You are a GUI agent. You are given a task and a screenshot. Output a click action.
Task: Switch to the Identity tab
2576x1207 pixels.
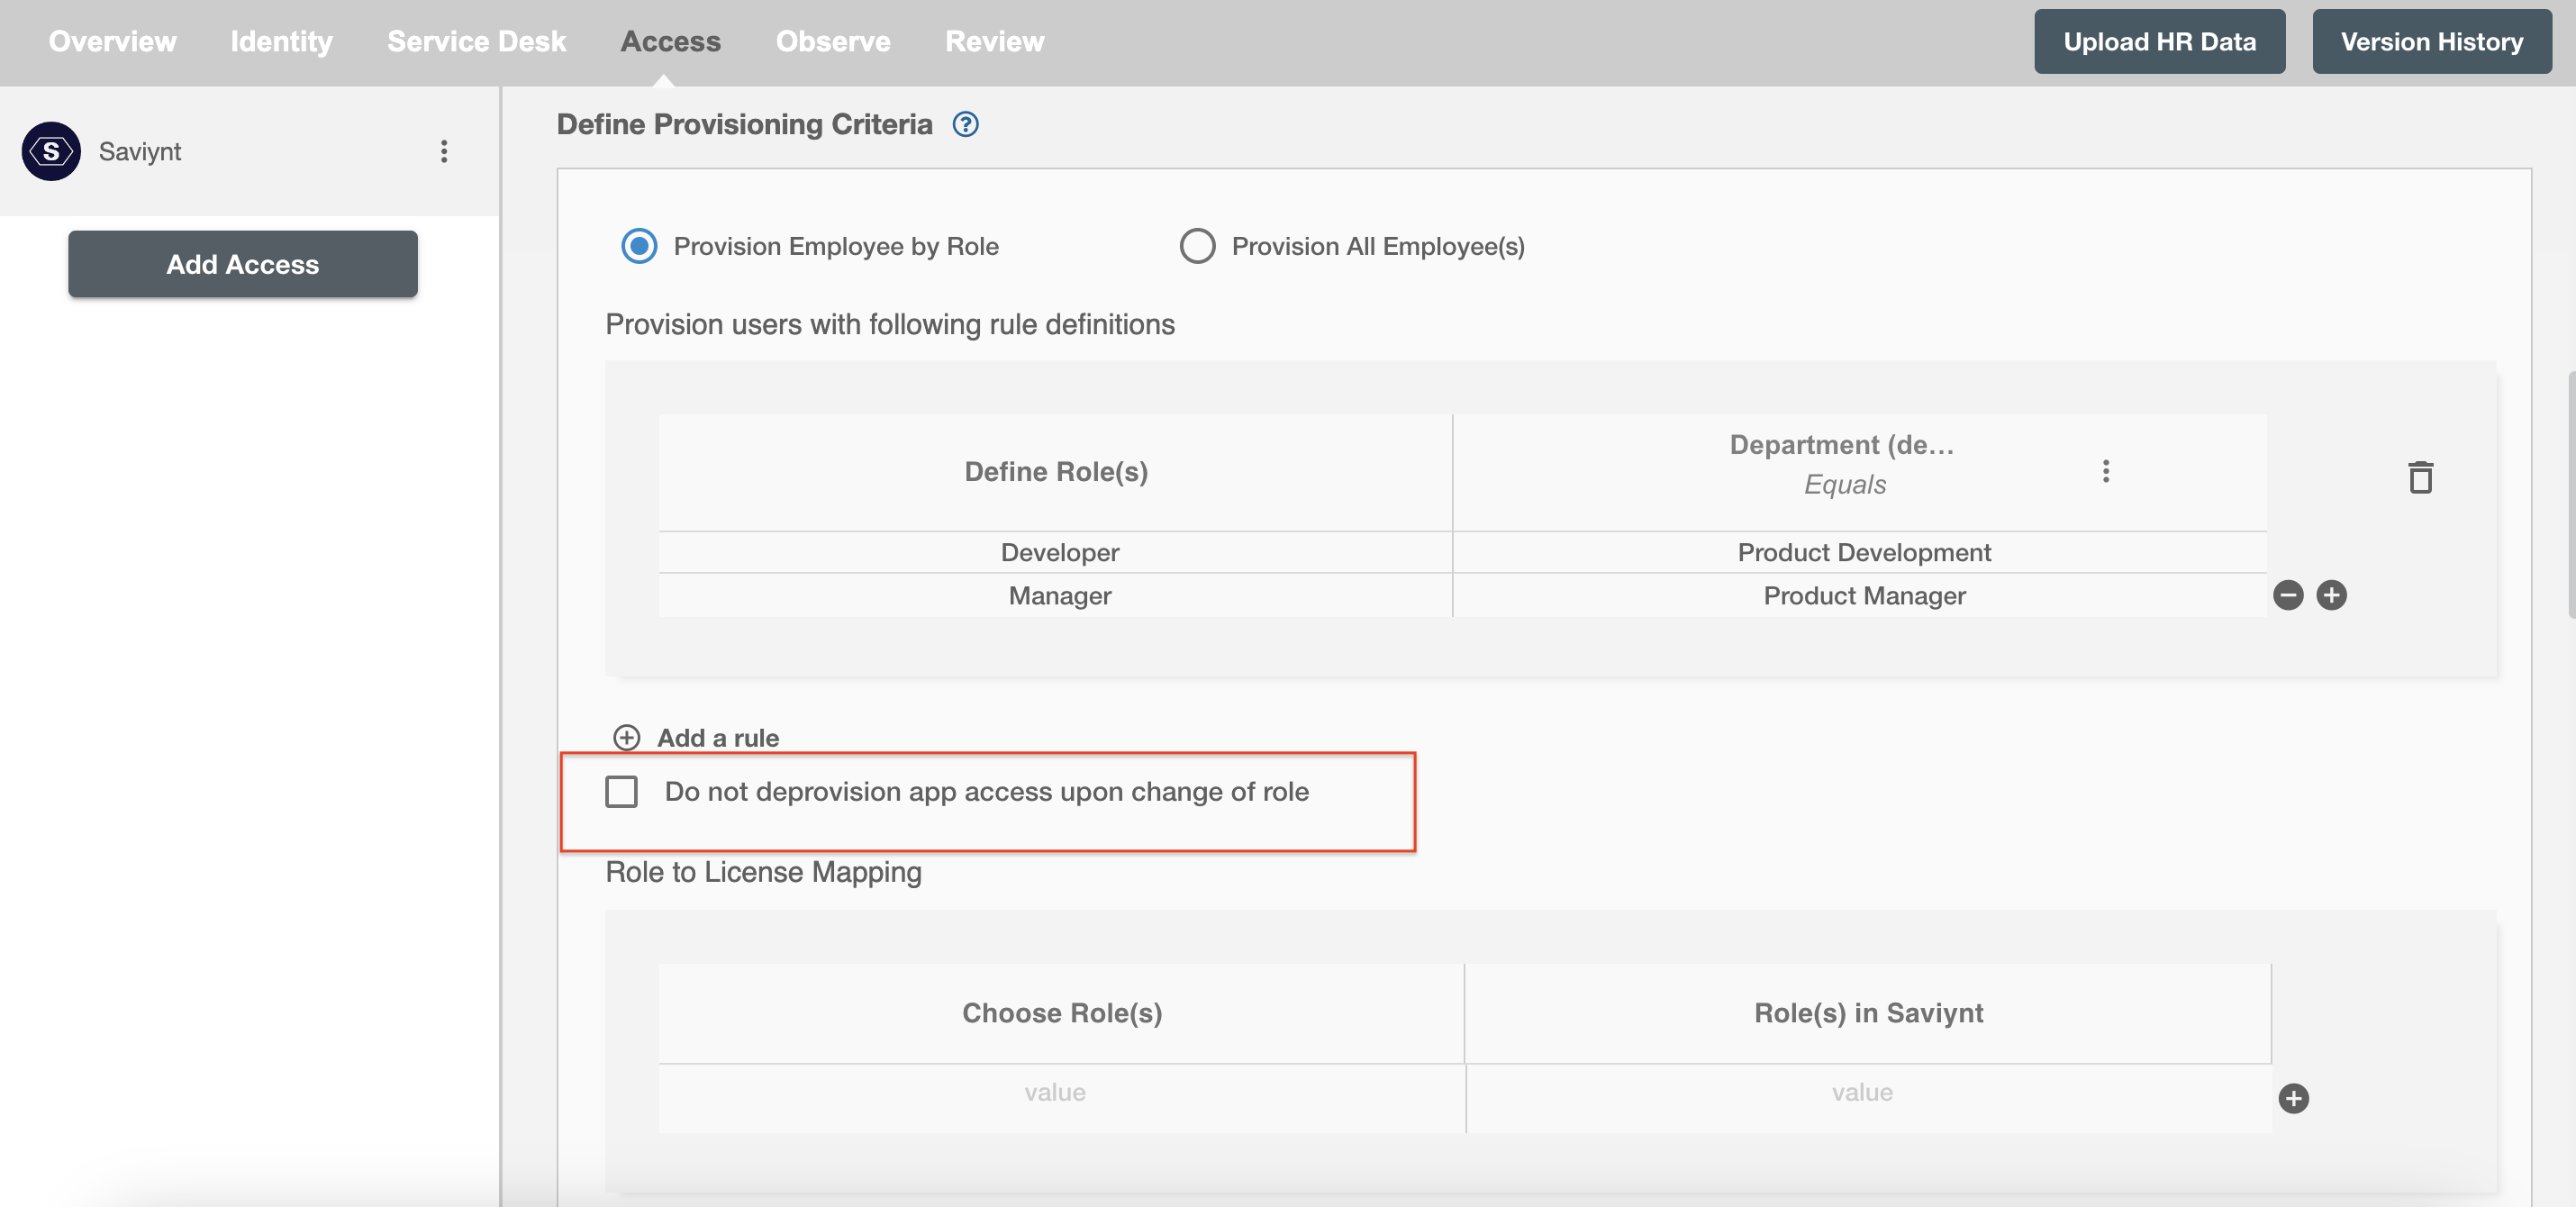[x=281, y=41]
